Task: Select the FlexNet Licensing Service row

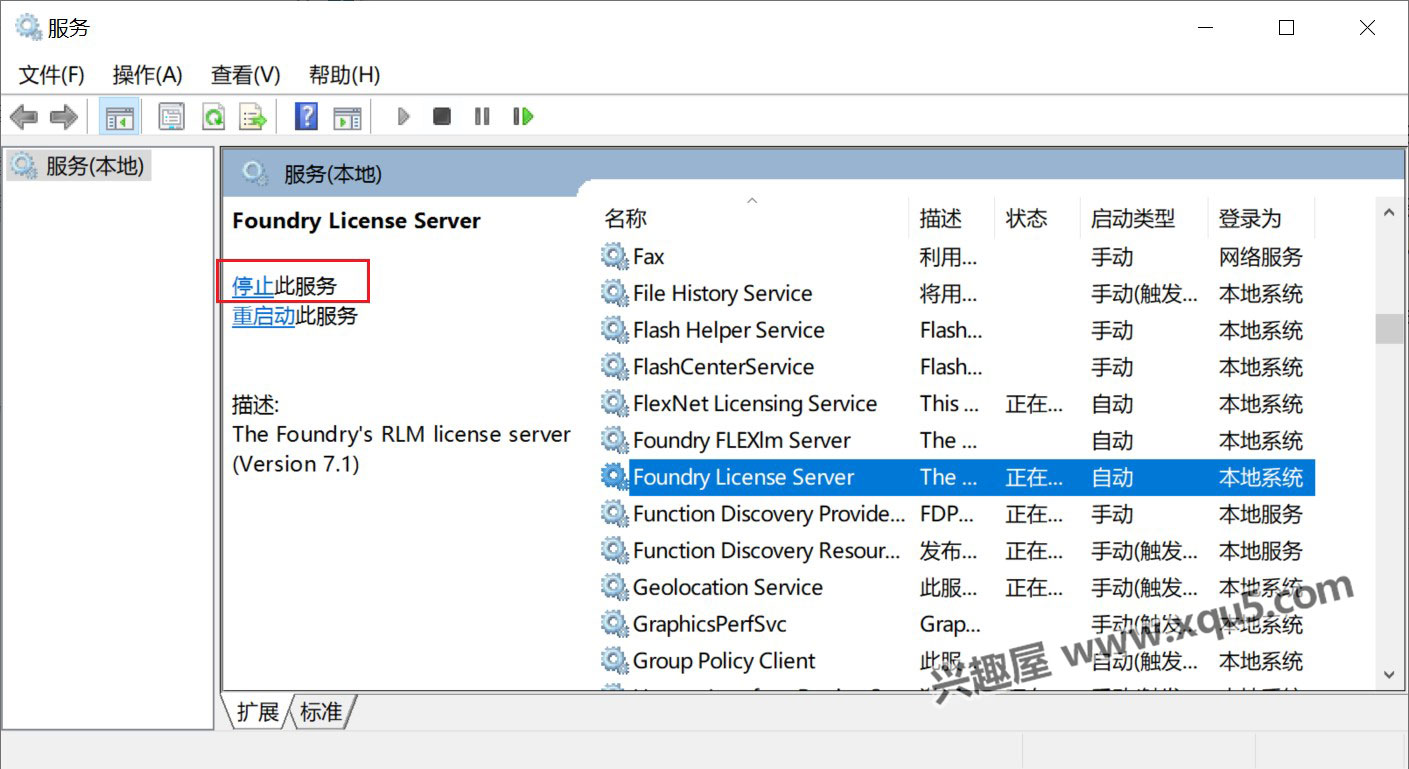Action: coord(957,404)
